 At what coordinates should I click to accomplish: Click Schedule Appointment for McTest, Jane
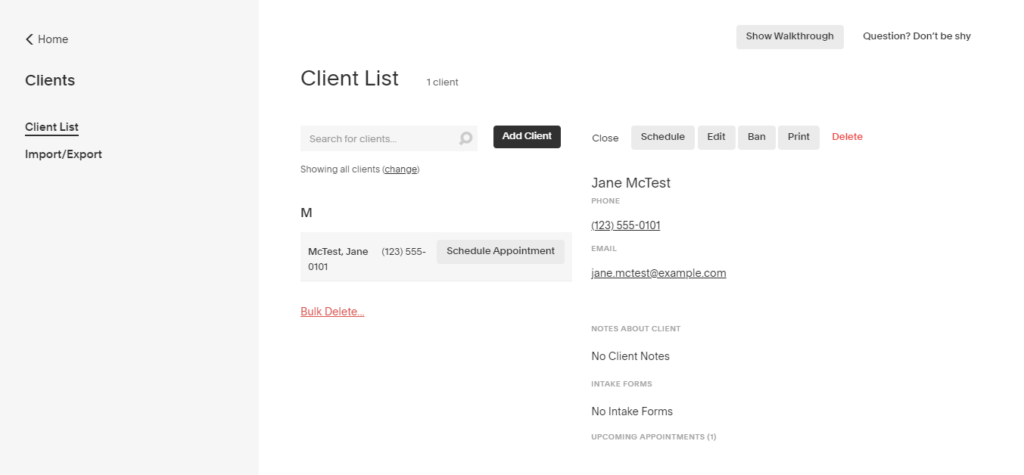(501, 252)
